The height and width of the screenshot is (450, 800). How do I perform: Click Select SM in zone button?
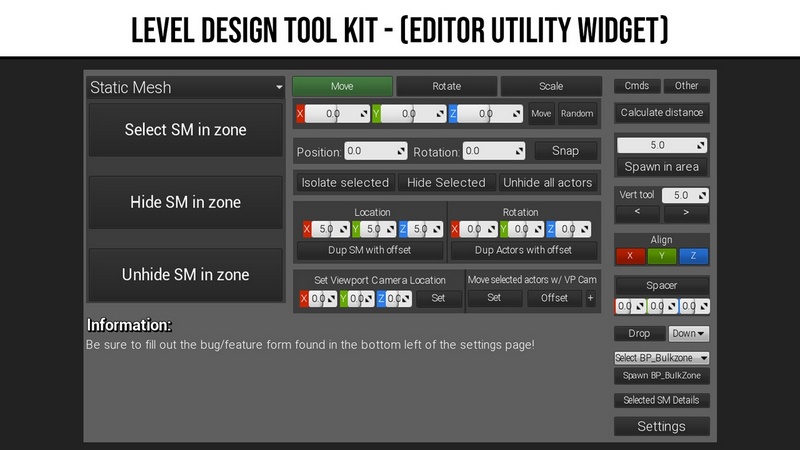click(185, 130)
